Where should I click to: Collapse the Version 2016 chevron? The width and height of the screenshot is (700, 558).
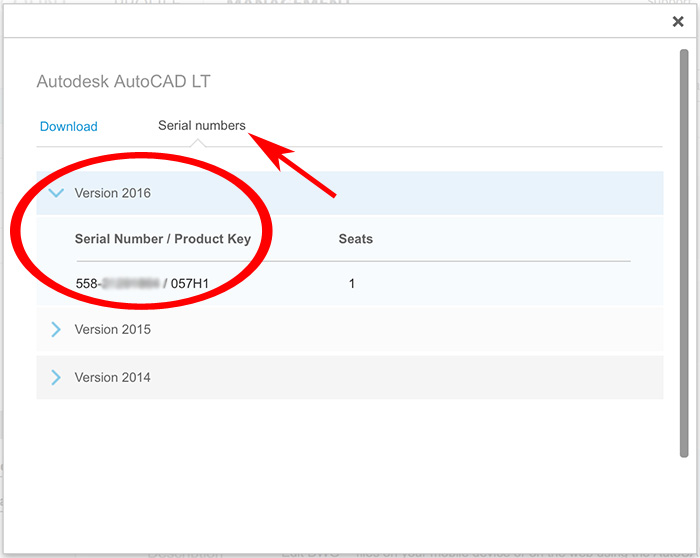coord(56,193)
